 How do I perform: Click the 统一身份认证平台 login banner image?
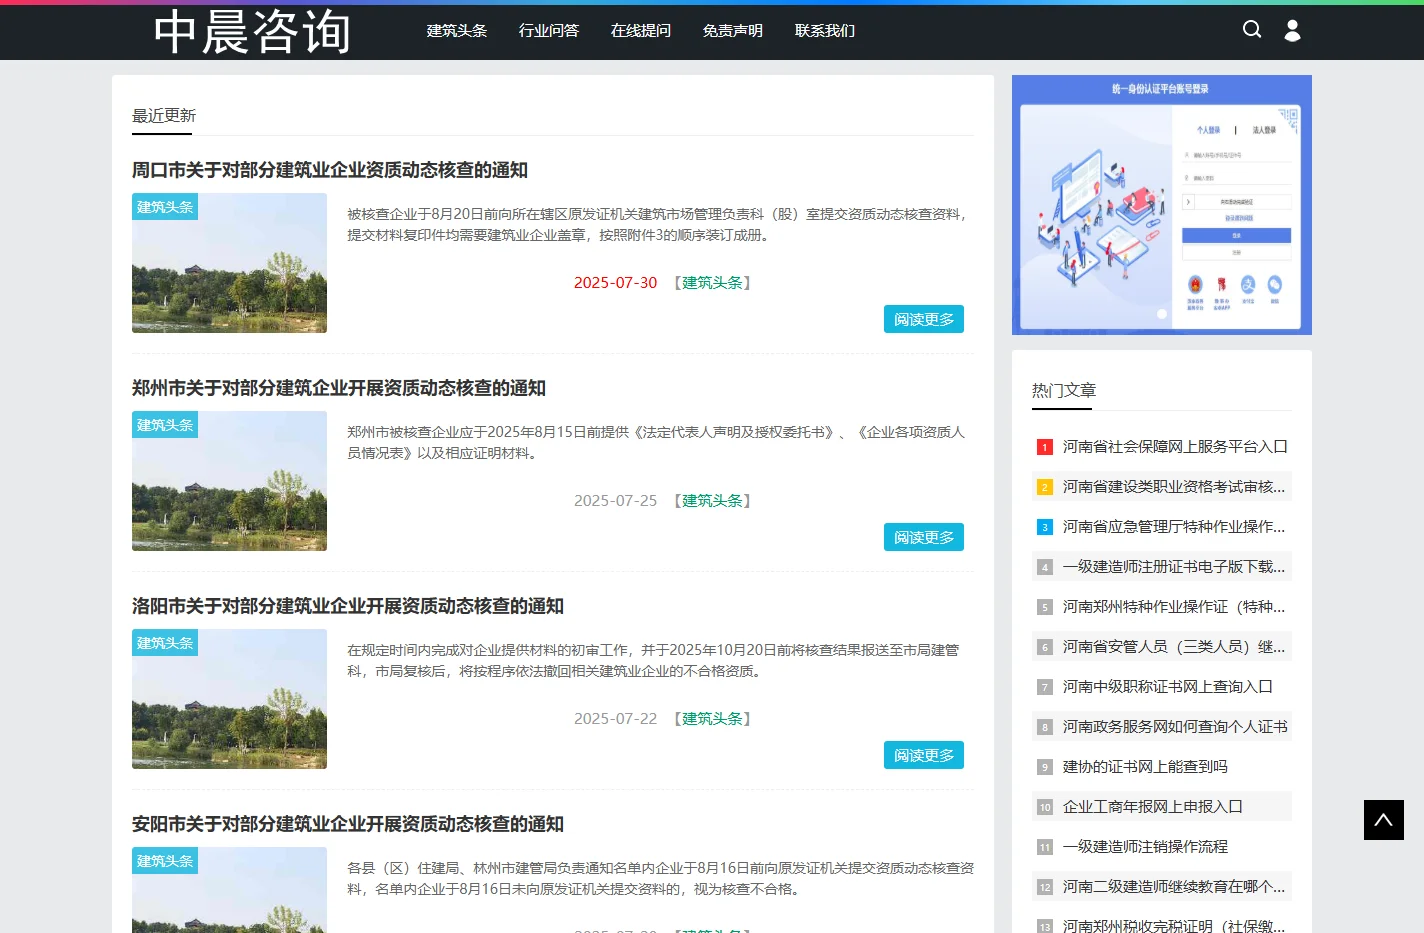point(1162,205)
